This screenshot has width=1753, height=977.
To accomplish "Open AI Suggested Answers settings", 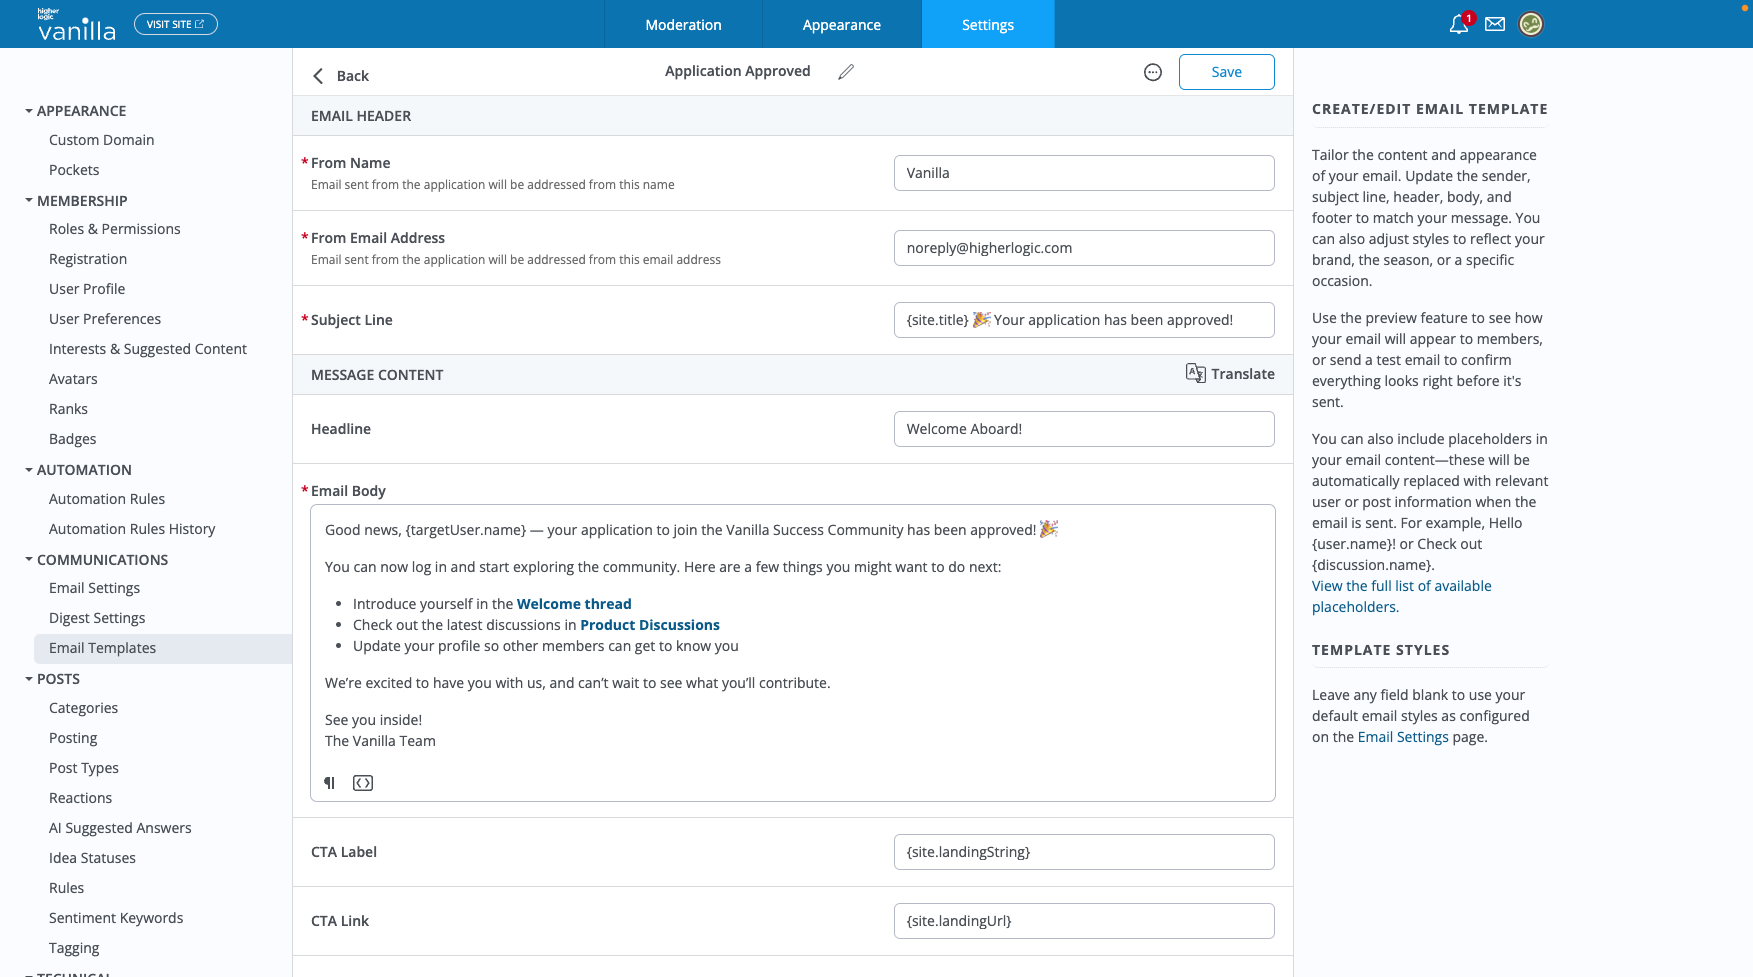I will pos(120,828).
